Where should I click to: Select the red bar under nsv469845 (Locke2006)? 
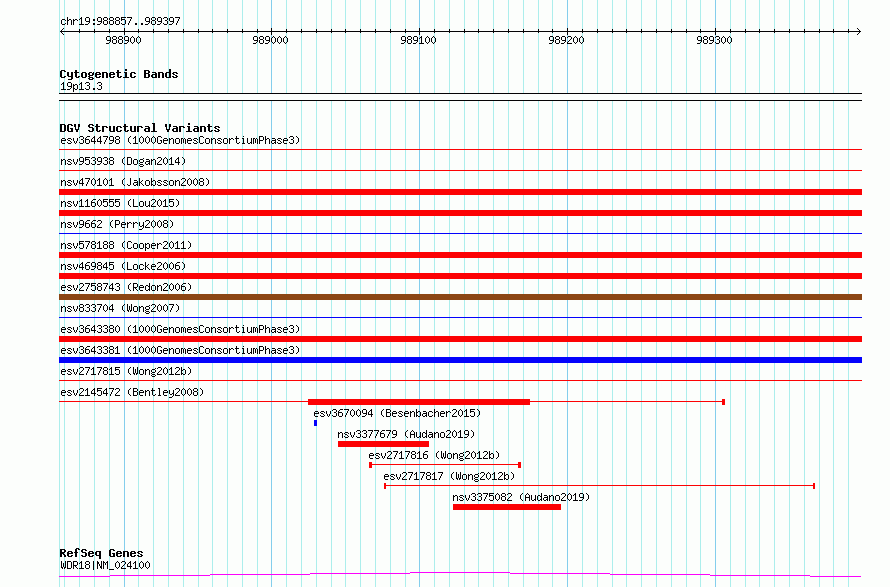pyautogui.click(x=460, y=276)
